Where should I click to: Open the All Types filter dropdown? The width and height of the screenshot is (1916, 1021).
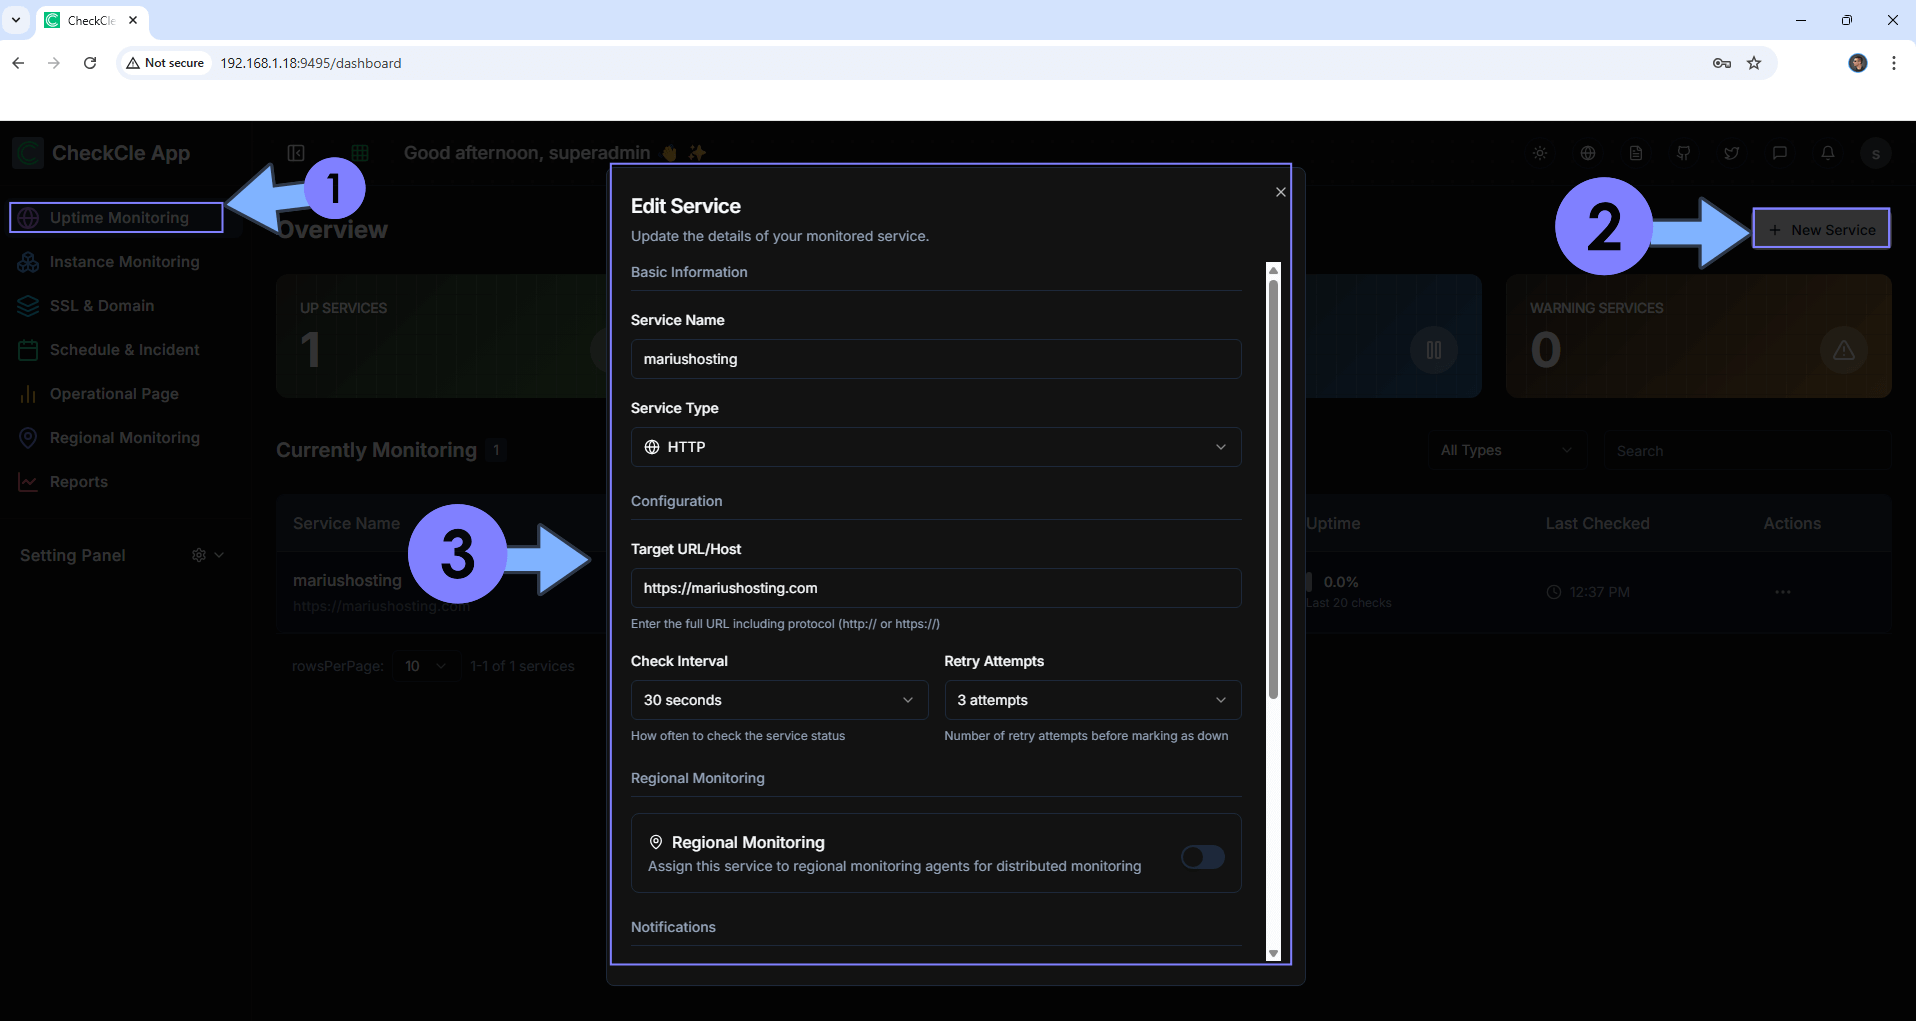1507,451
